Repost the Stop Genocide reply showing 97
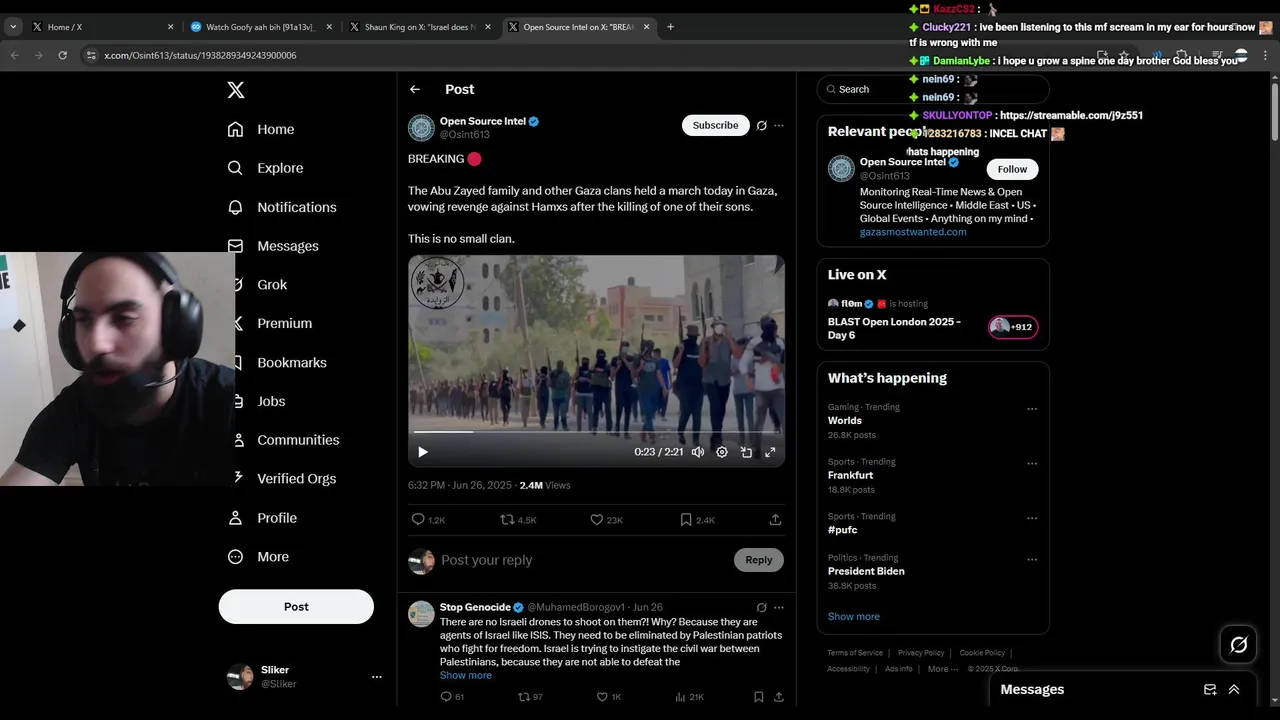 pyautogui.click(x=523, y=697)
